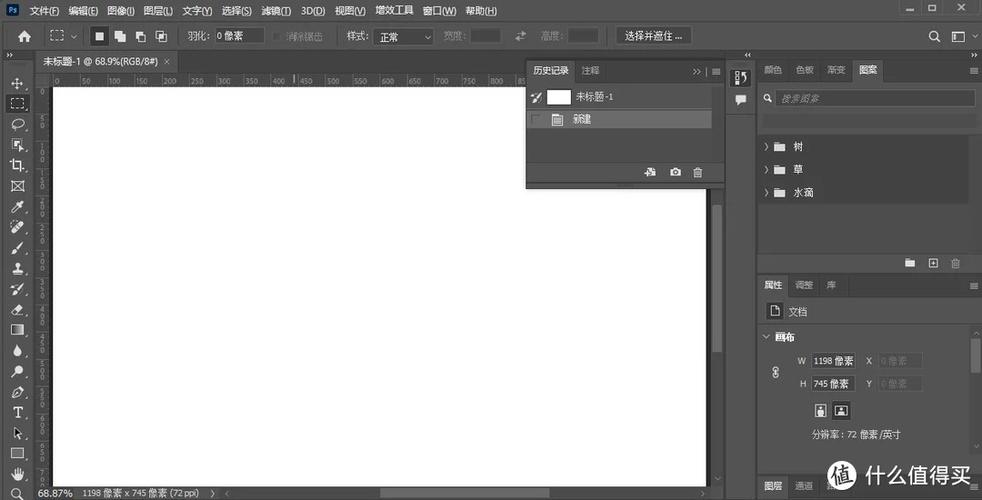Viewport: 982px width, 500px height.
Task: Expand the 水滴 pattern folder
Action: coord(766,192)
